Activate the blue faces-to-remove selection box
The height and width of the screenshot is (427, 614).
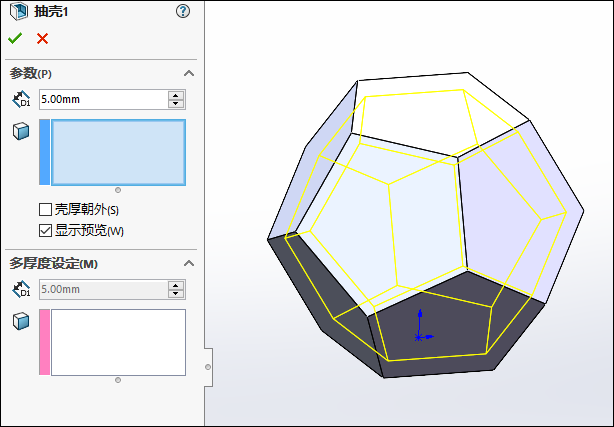[x=118, y=152]
